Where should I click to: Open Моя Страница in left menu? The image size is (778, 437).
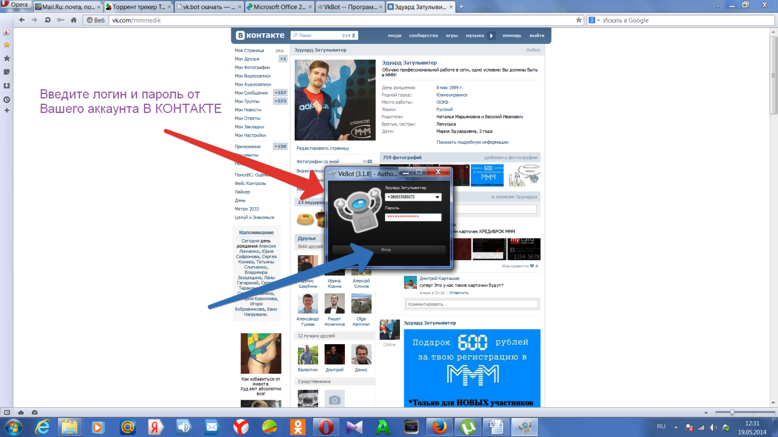pyautogui.click(x=249, y=51)
